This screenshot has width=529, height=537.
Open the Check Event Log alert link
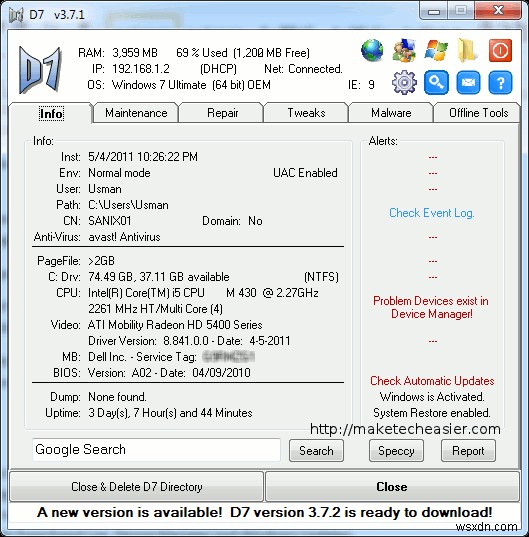pyautogui.click(x=431, y=213)
